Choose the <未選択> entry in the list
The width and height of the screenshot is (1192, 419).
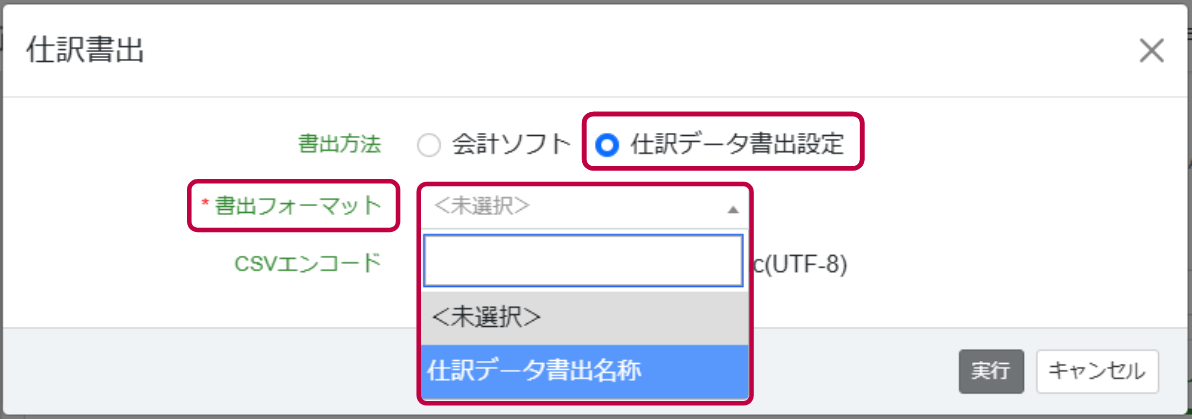[585, 318]
